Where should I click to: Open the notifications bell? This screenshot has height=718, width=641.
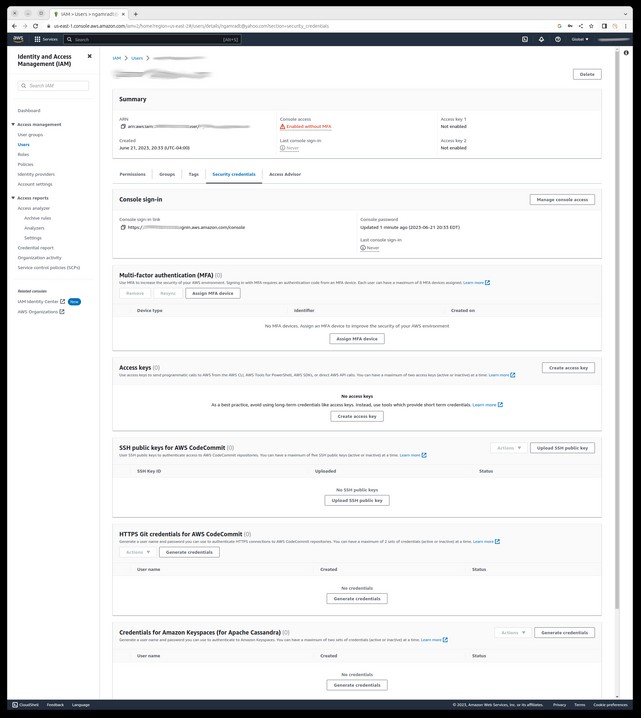541,39
